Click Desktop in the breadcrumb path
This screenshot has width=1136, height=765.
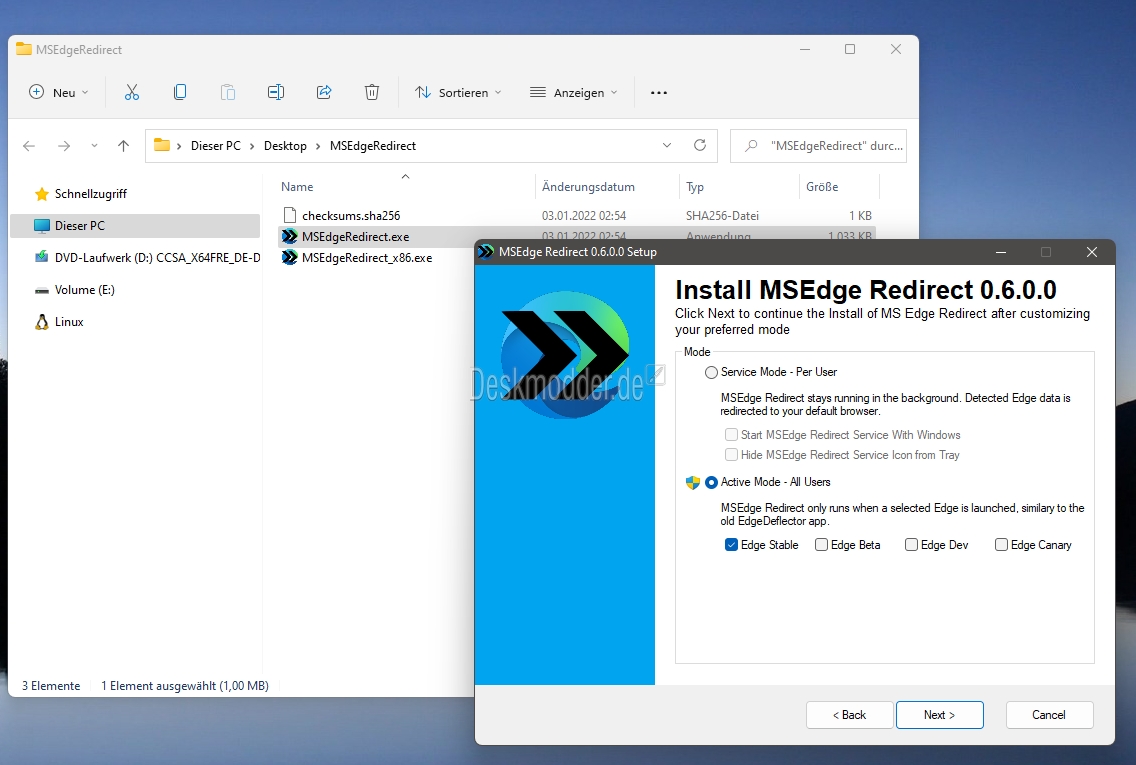tap(285, 146)
